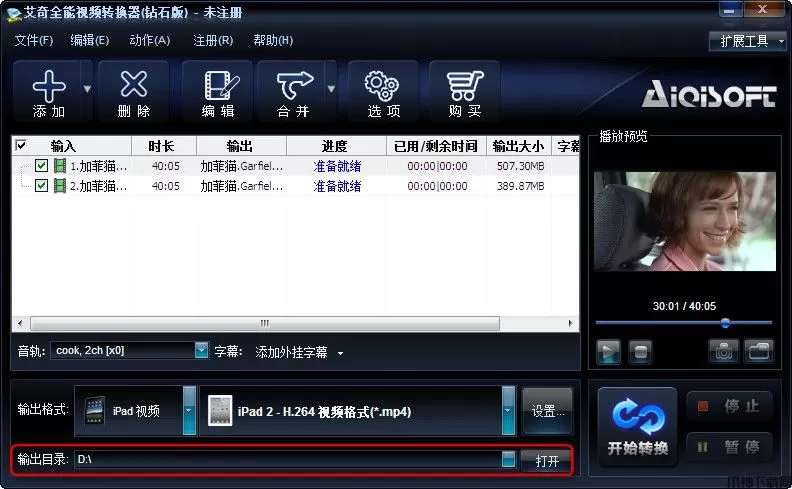Expand the 扩展工具 dropdown

click(x=748, y=41)
